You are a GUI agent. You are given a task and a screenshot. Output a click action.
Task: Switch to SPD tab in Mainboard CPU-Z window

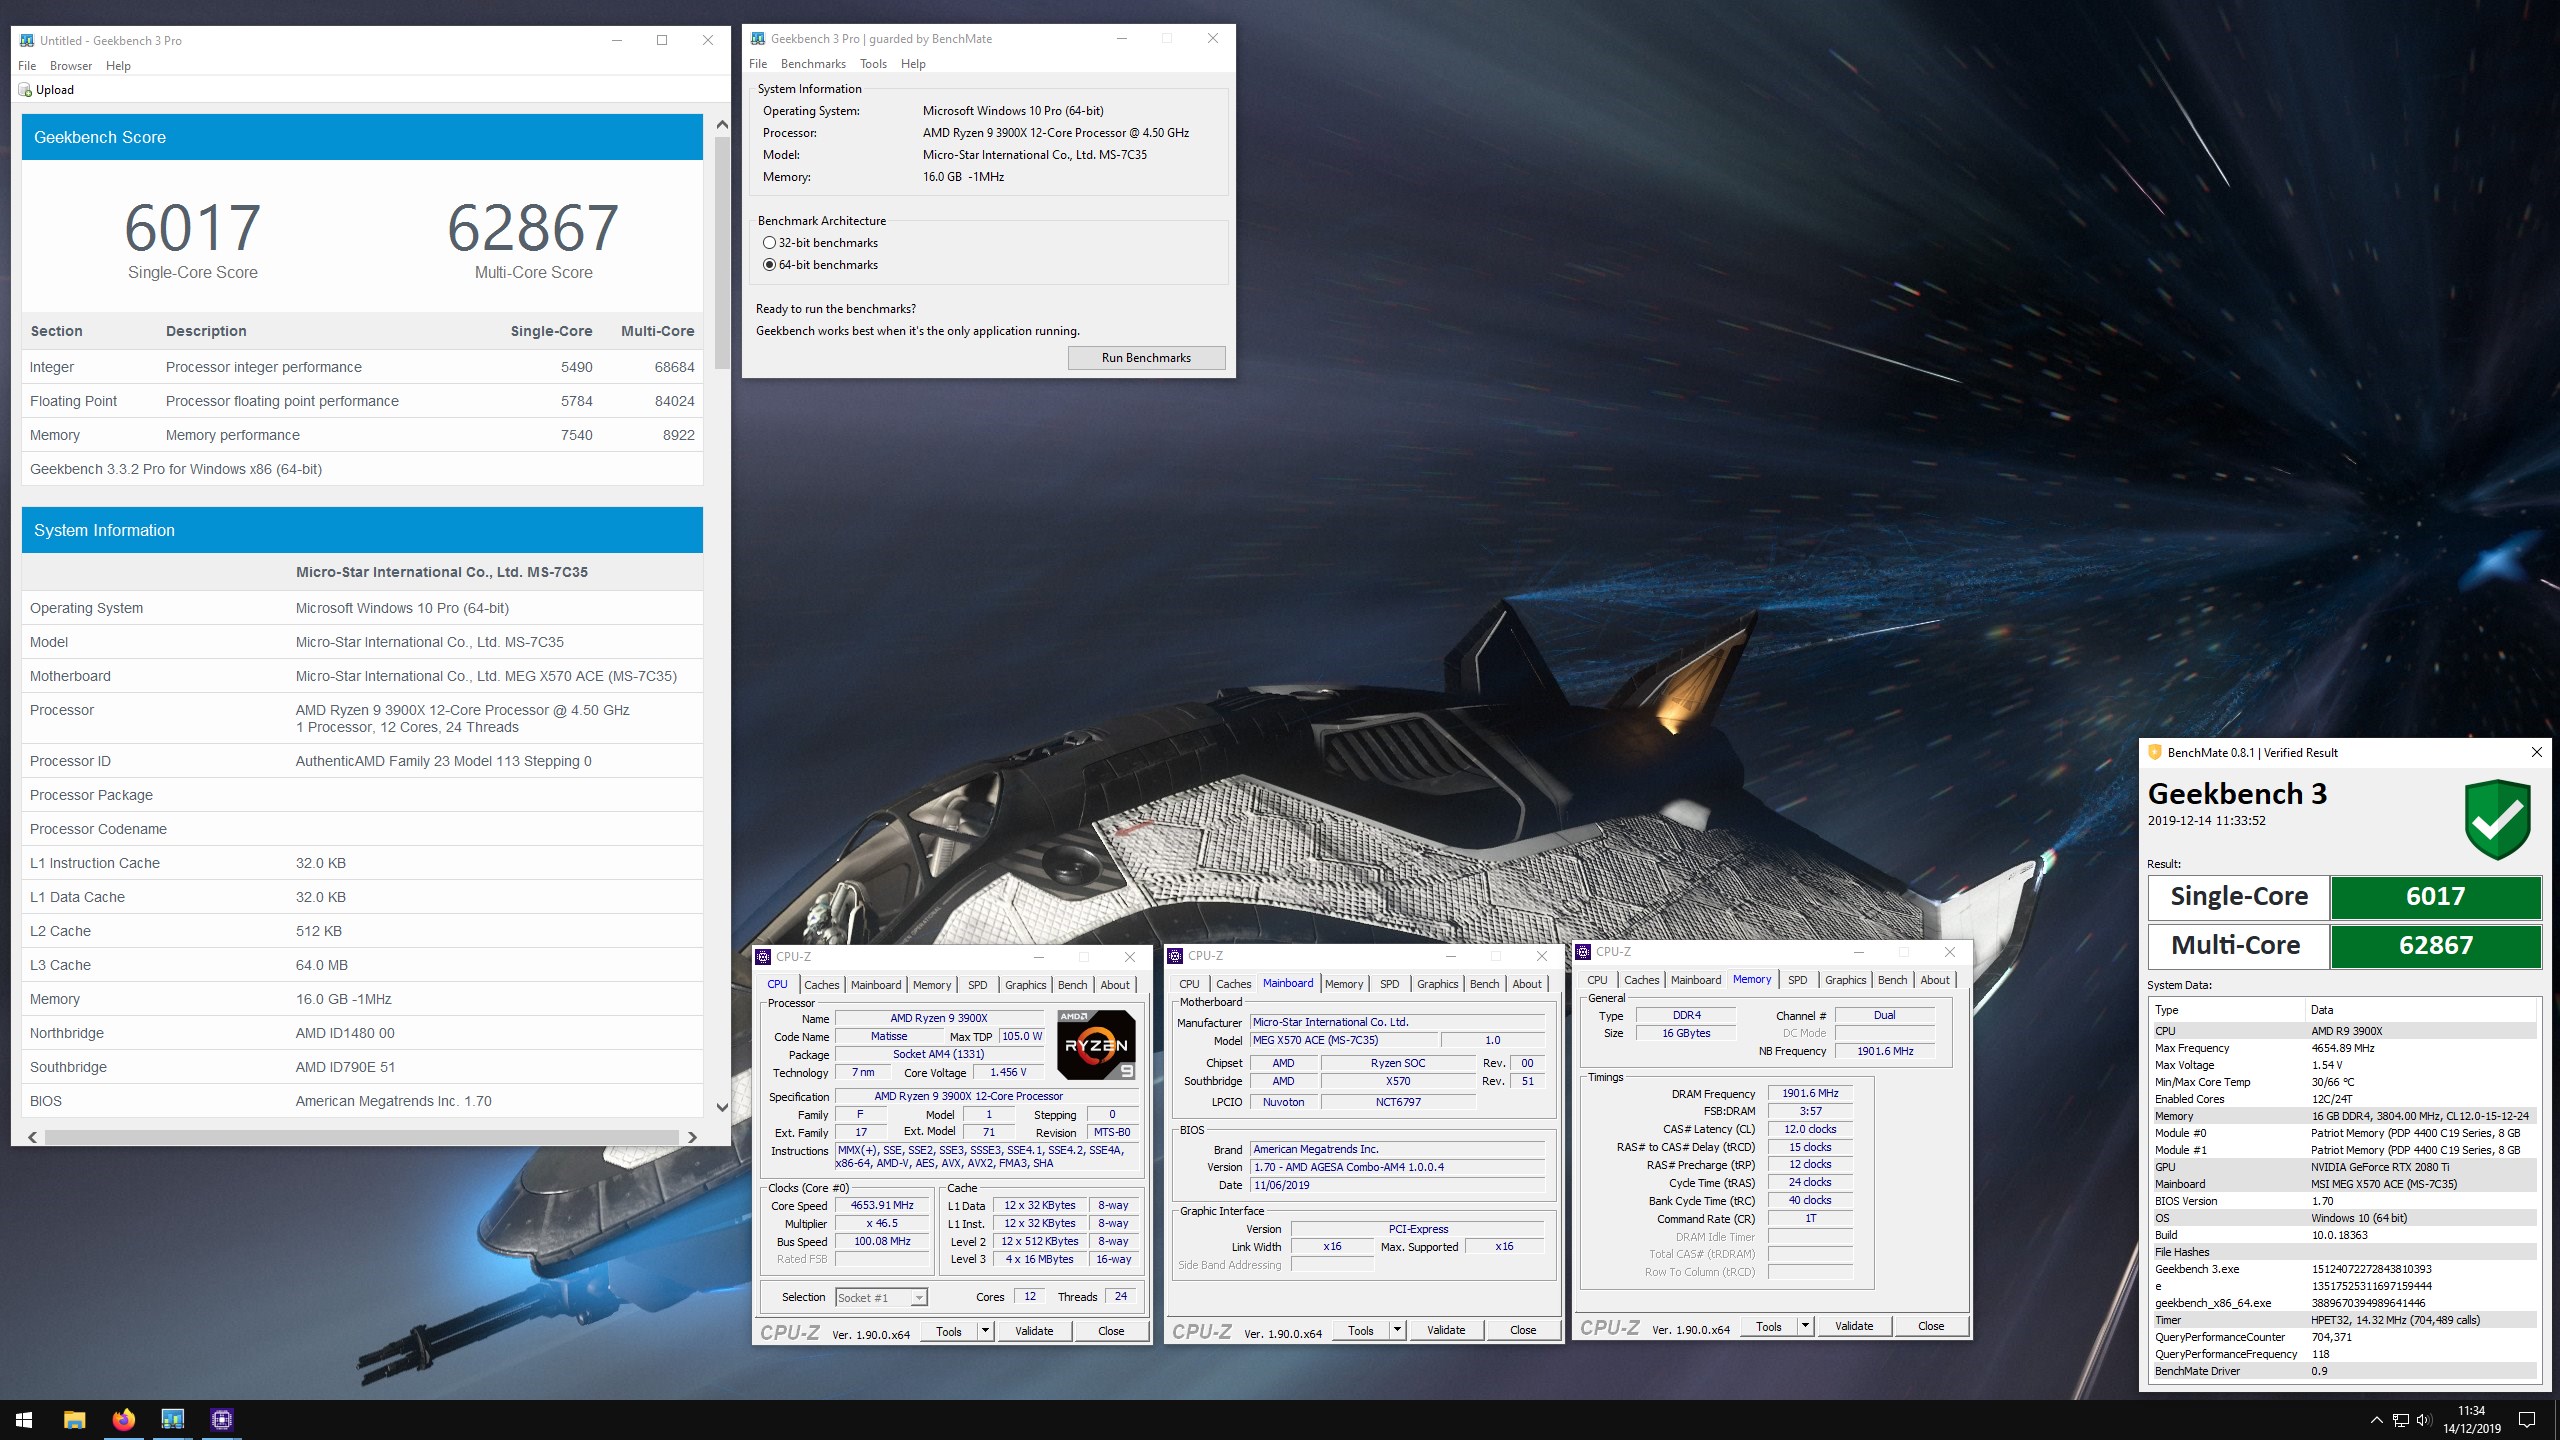click(x=1389, y=984)
